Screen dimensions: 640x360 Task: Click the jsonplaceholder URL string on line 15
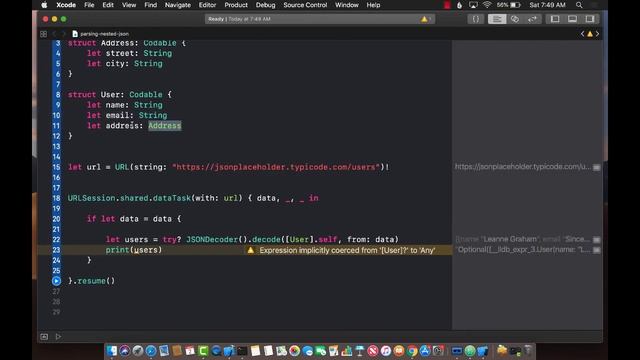tap(276, 167)
